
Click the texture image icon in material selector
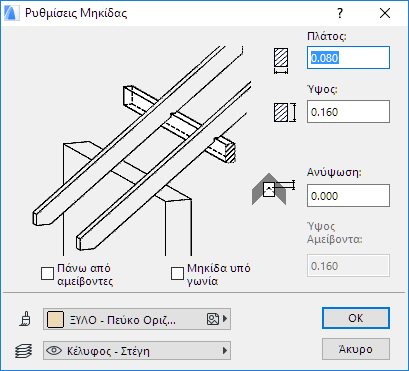coord(213,319)
